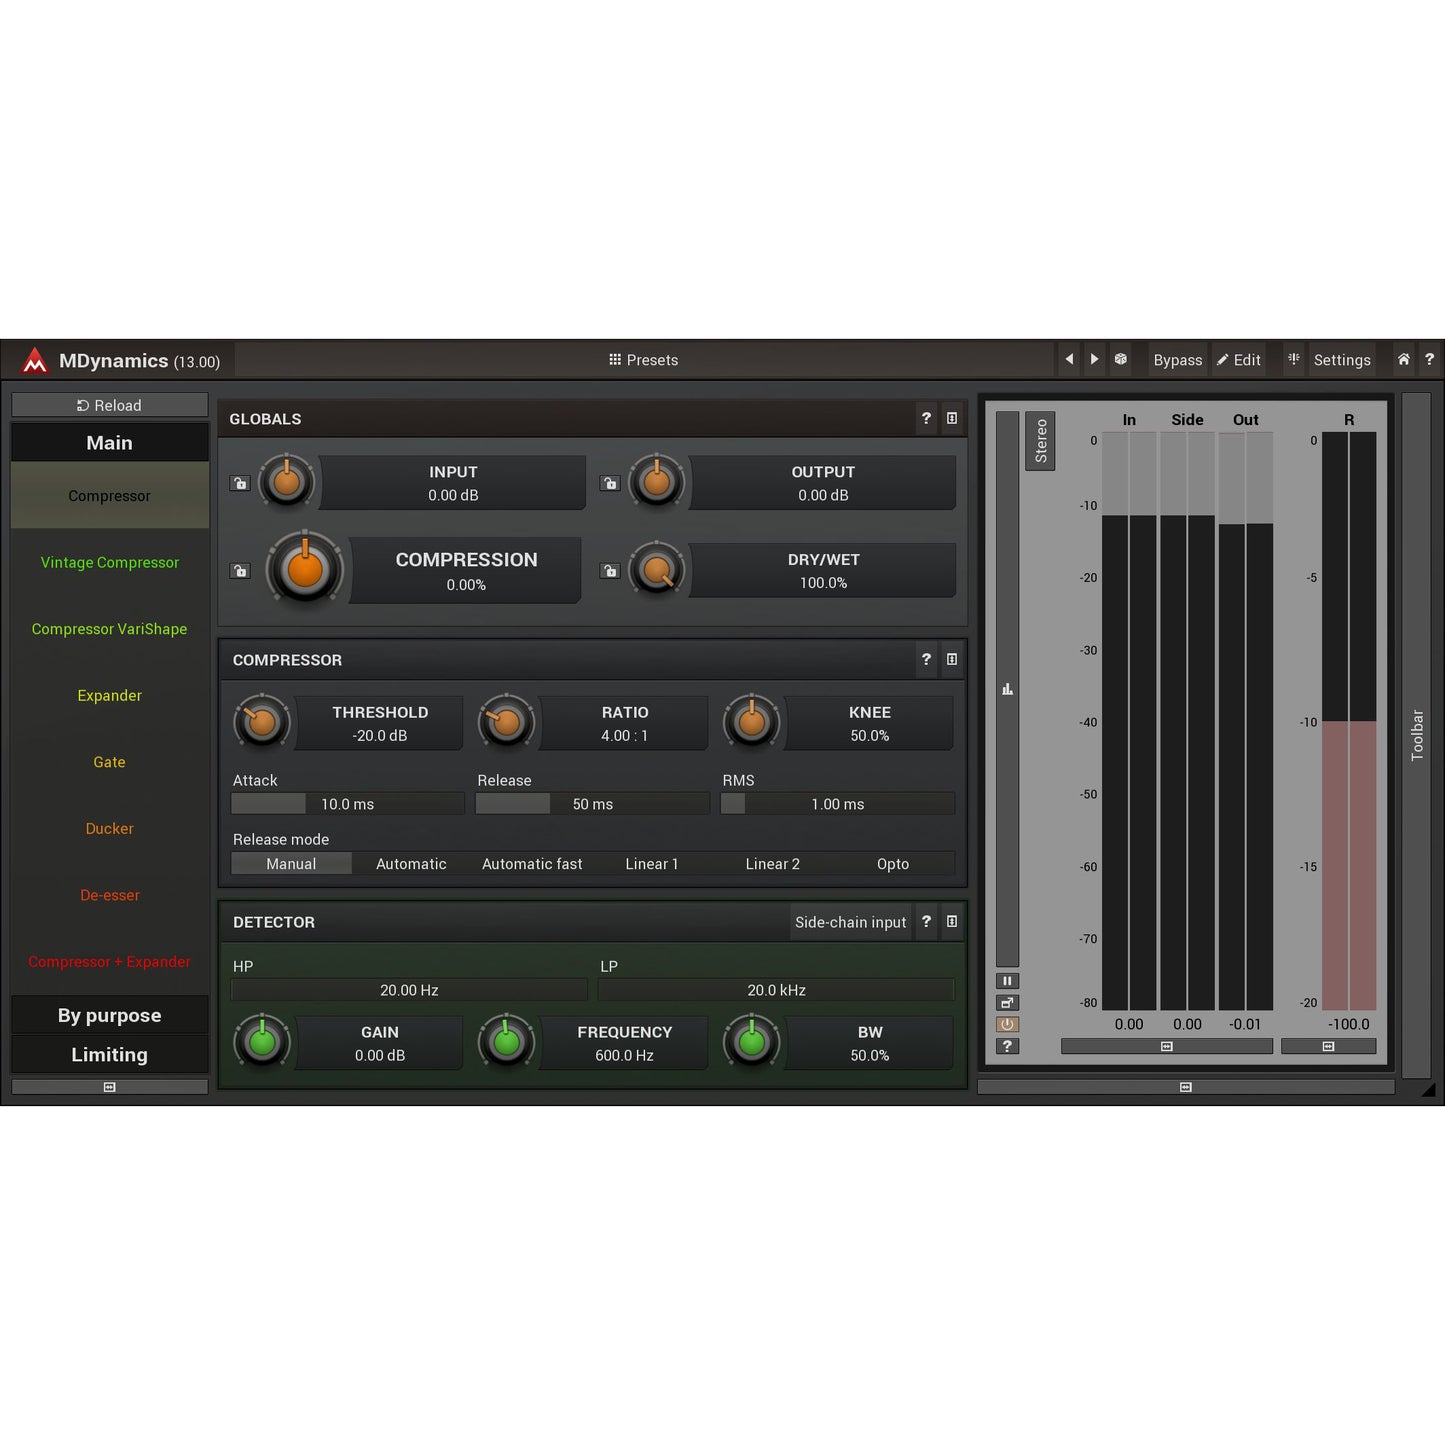Click the home icon in the title bar
Image resolution: width=1445 pixels, height=1445 pixels.
pyautogui.click(x=1403, y=359)
